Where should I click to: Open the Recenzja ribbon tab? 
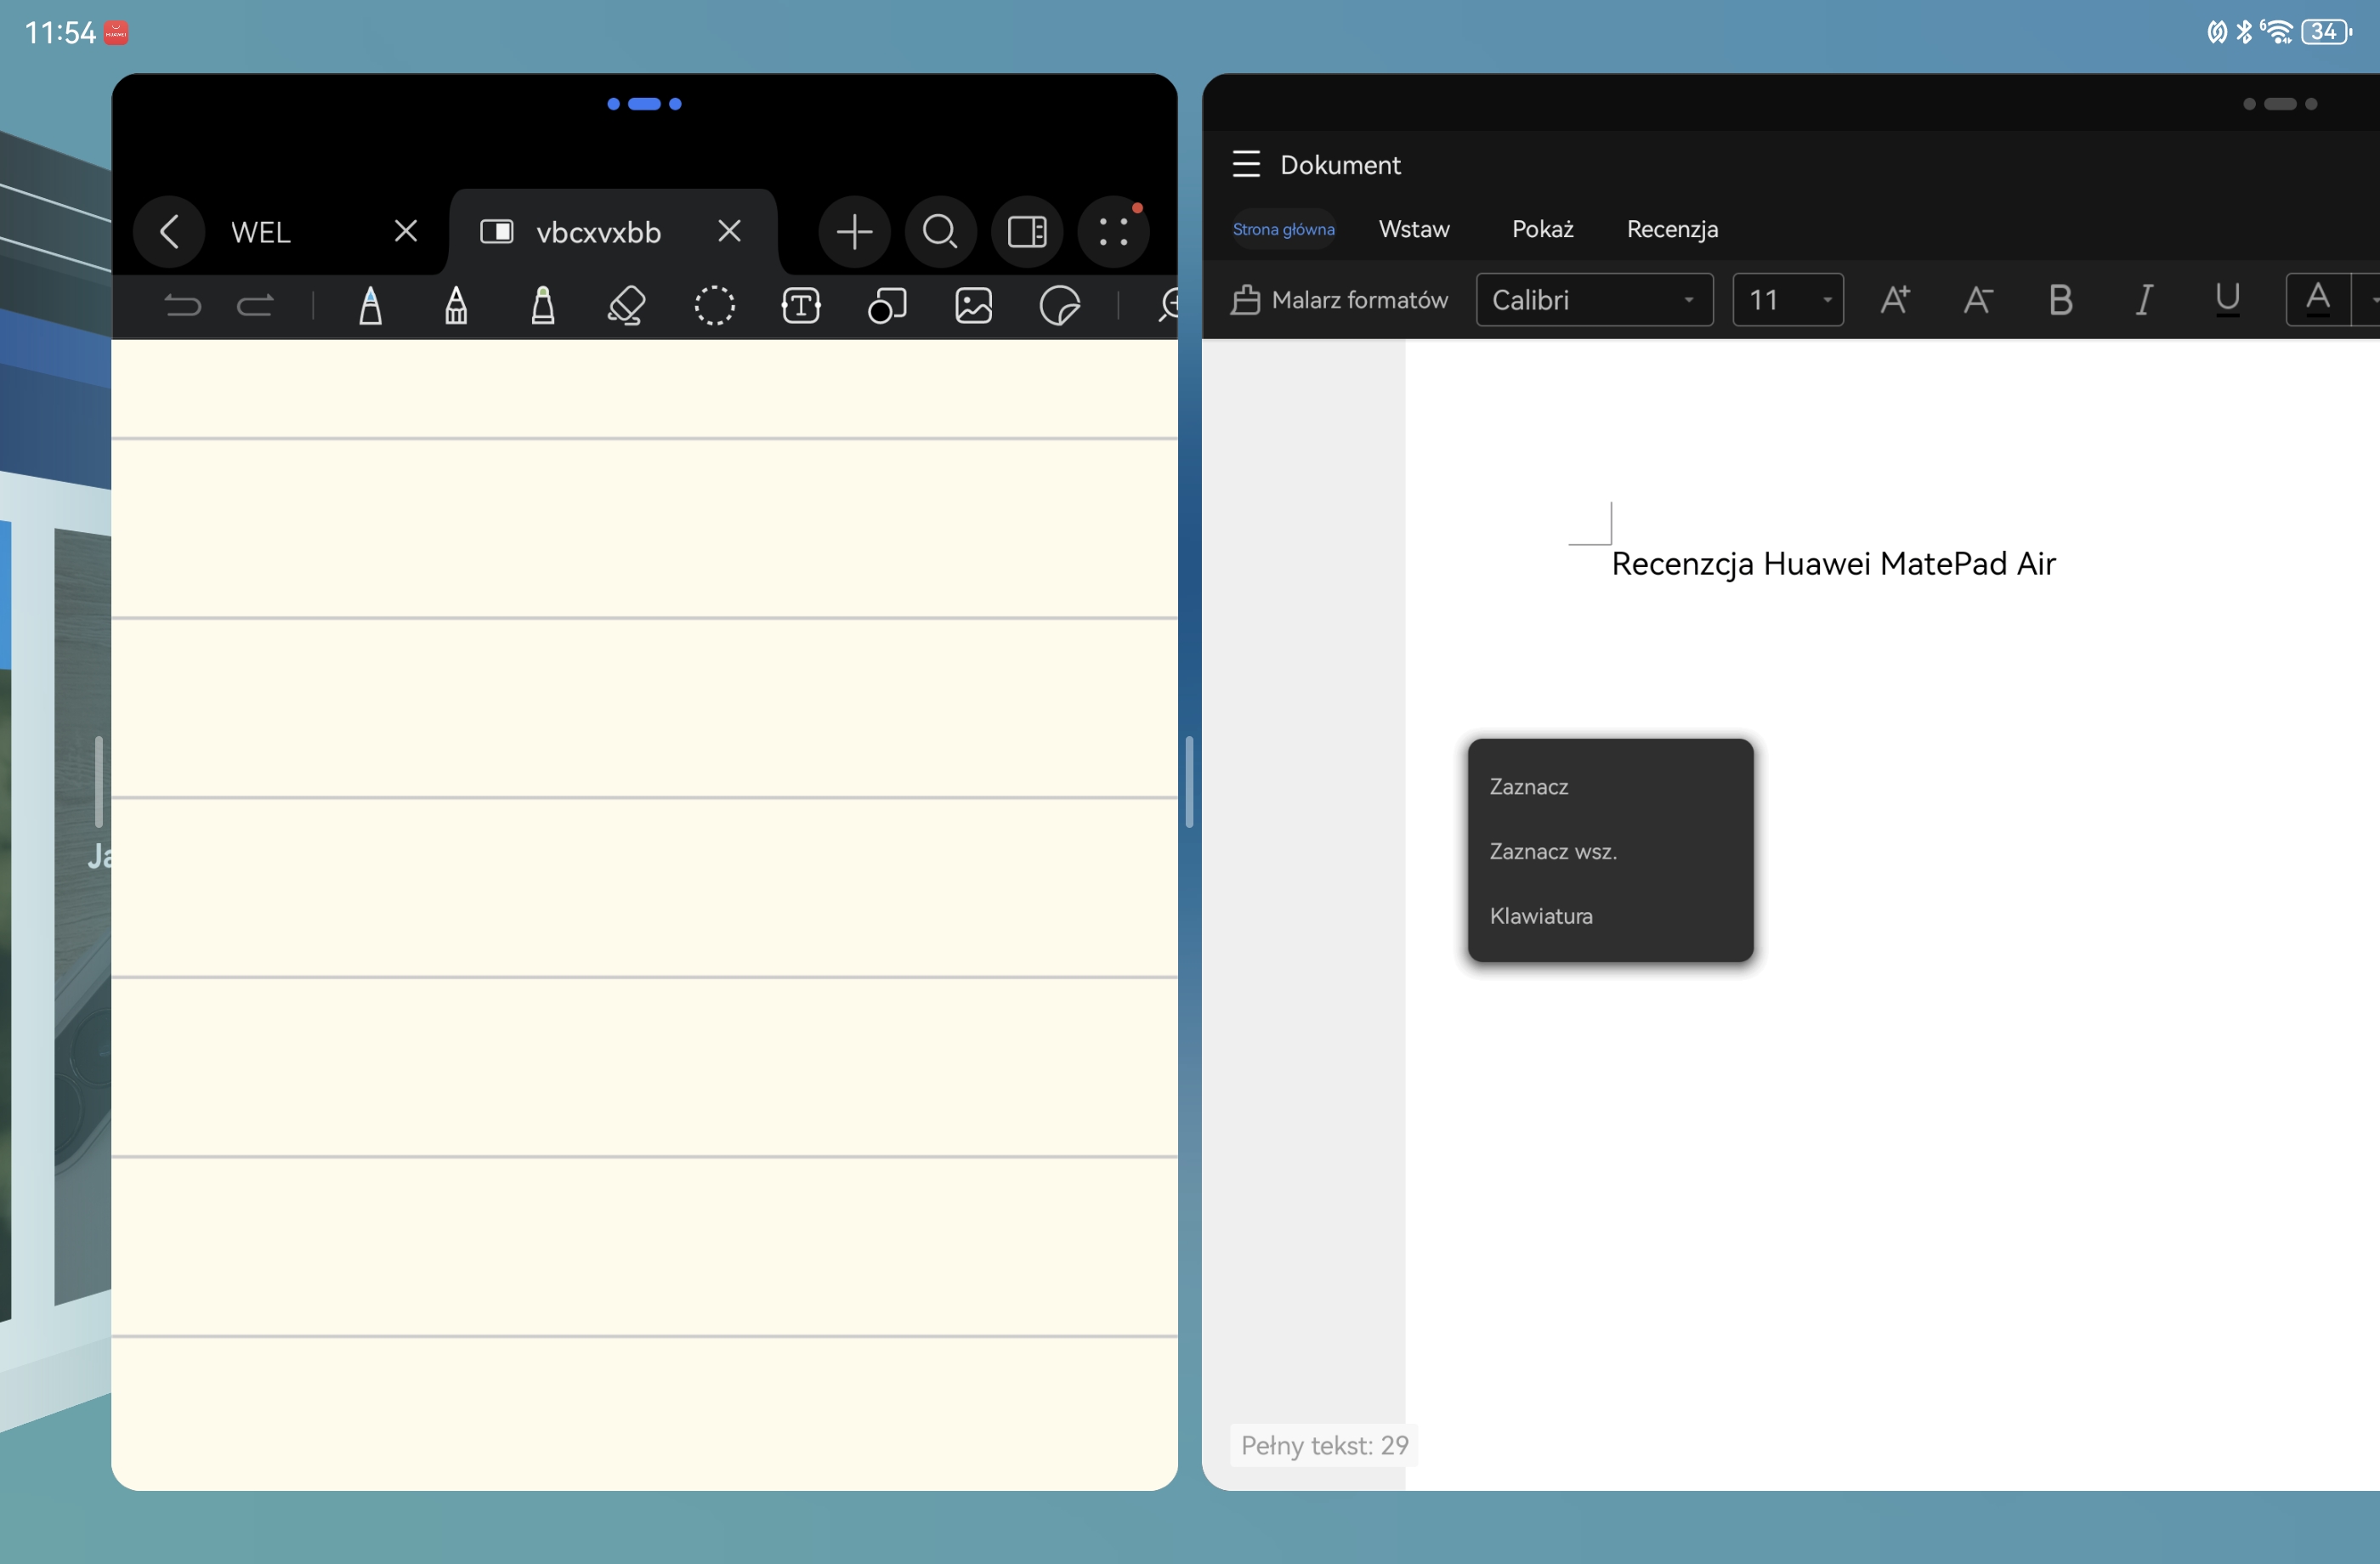pyautogui.click(x=1672, y=229)
